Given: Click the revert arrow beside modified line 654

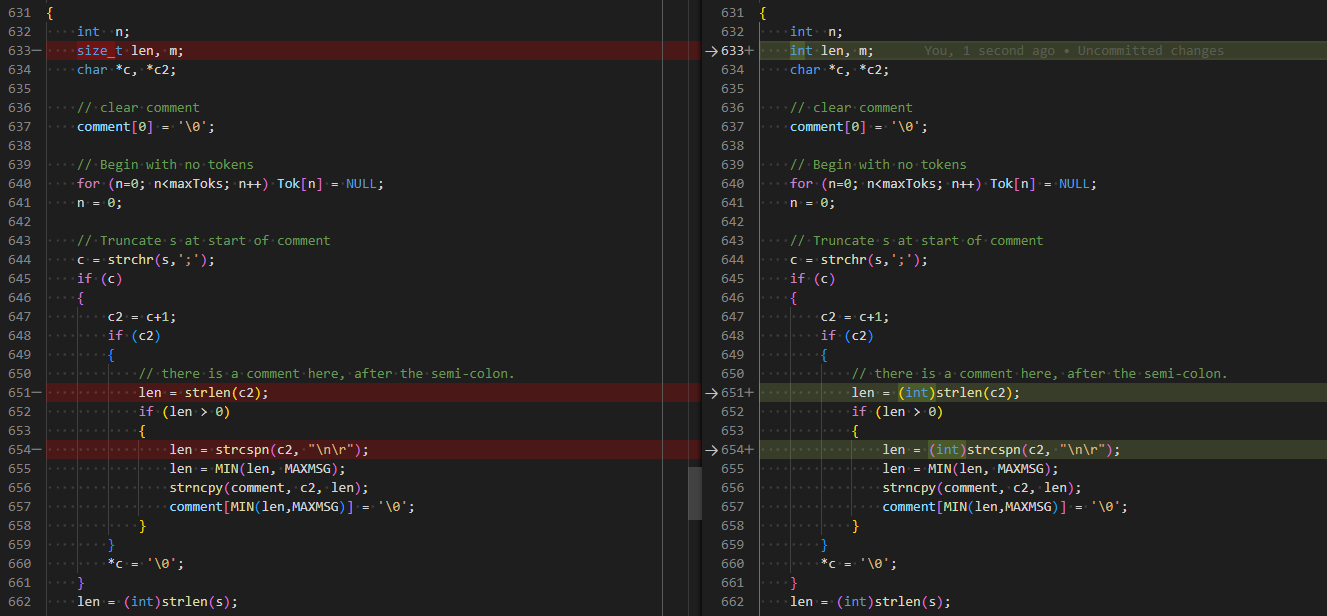Looking at the screenshot, I should coord(711,450).
